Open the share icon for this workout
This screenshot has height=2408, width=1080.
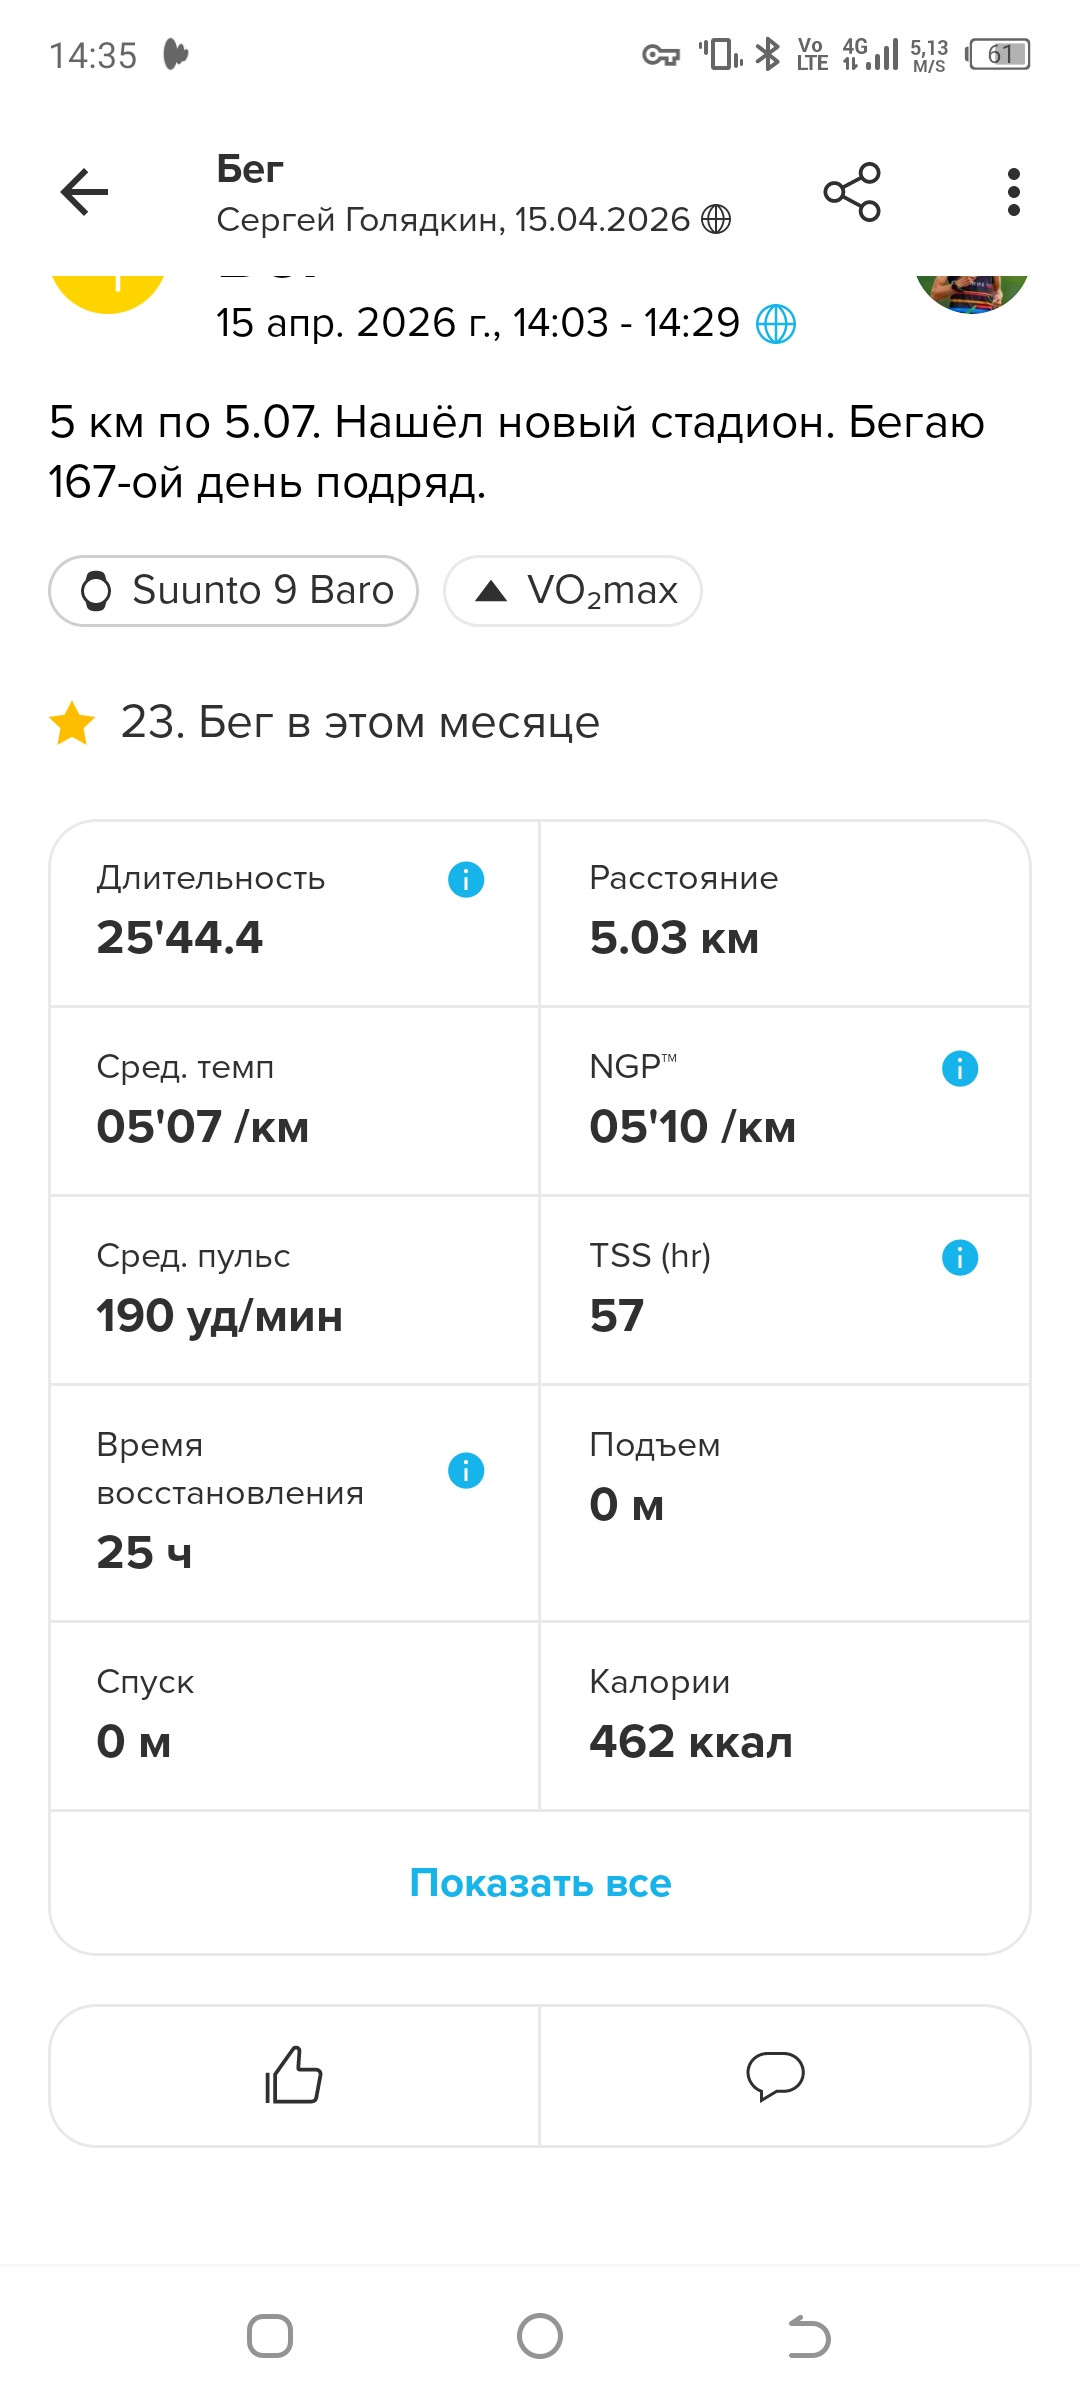coord(852,192)
